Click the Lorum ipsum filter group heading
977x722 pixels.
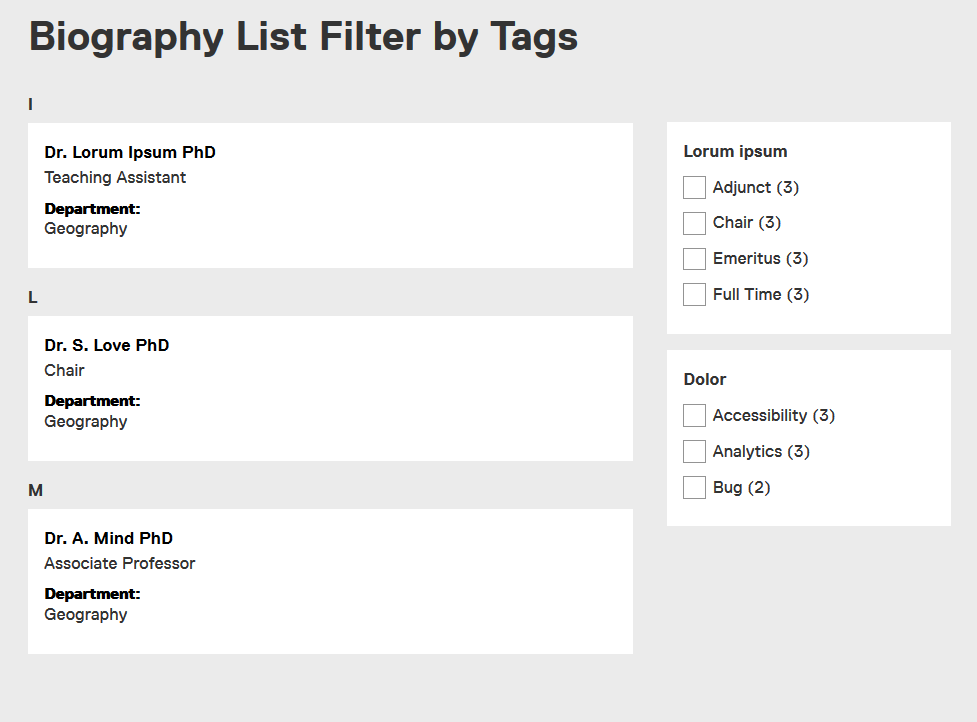click(735, 152)
